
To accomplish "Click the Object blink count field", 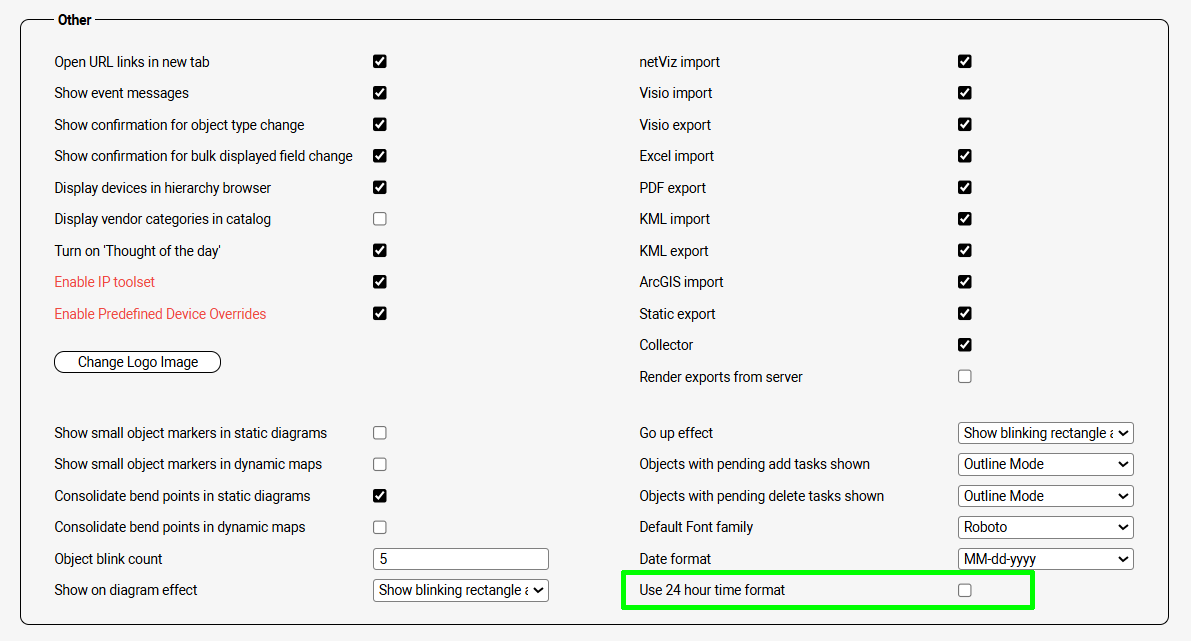I will point(461,559).
